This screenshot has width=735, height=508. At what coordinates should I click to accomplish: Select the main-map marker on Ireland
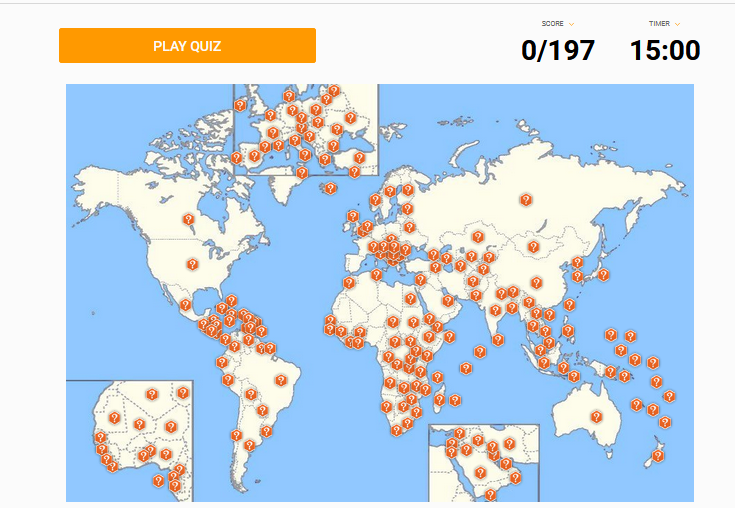tap(352, 216)
